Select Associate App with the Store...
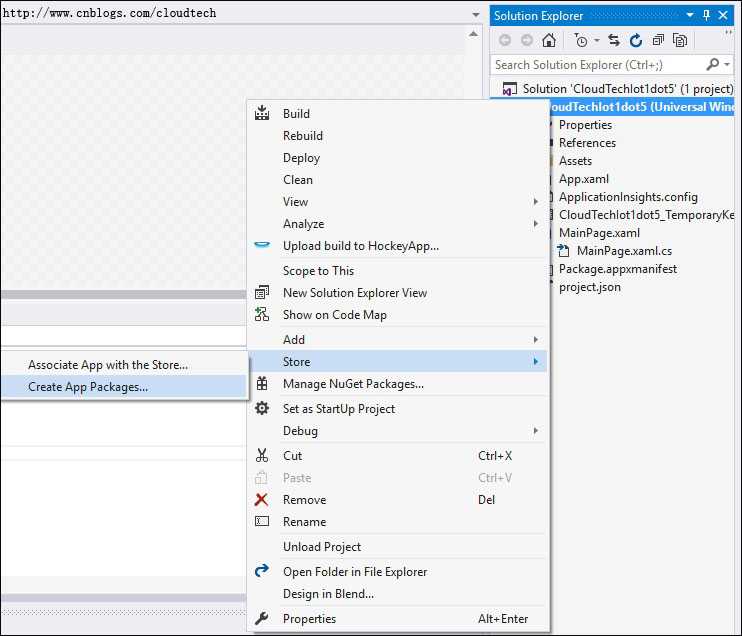742x636 pixels. [124, 364]
